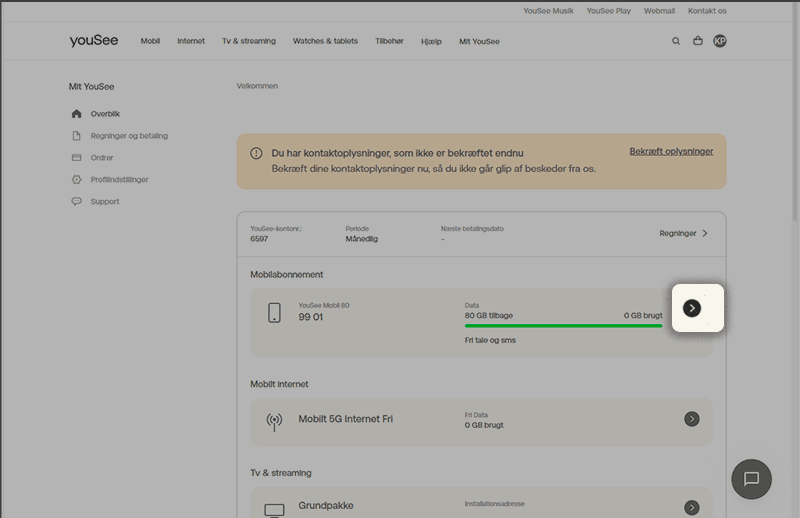The height and width of the screenshot is (518, 800).
Task: Click the KP profile avatar
Action: [x=720, y=41]
